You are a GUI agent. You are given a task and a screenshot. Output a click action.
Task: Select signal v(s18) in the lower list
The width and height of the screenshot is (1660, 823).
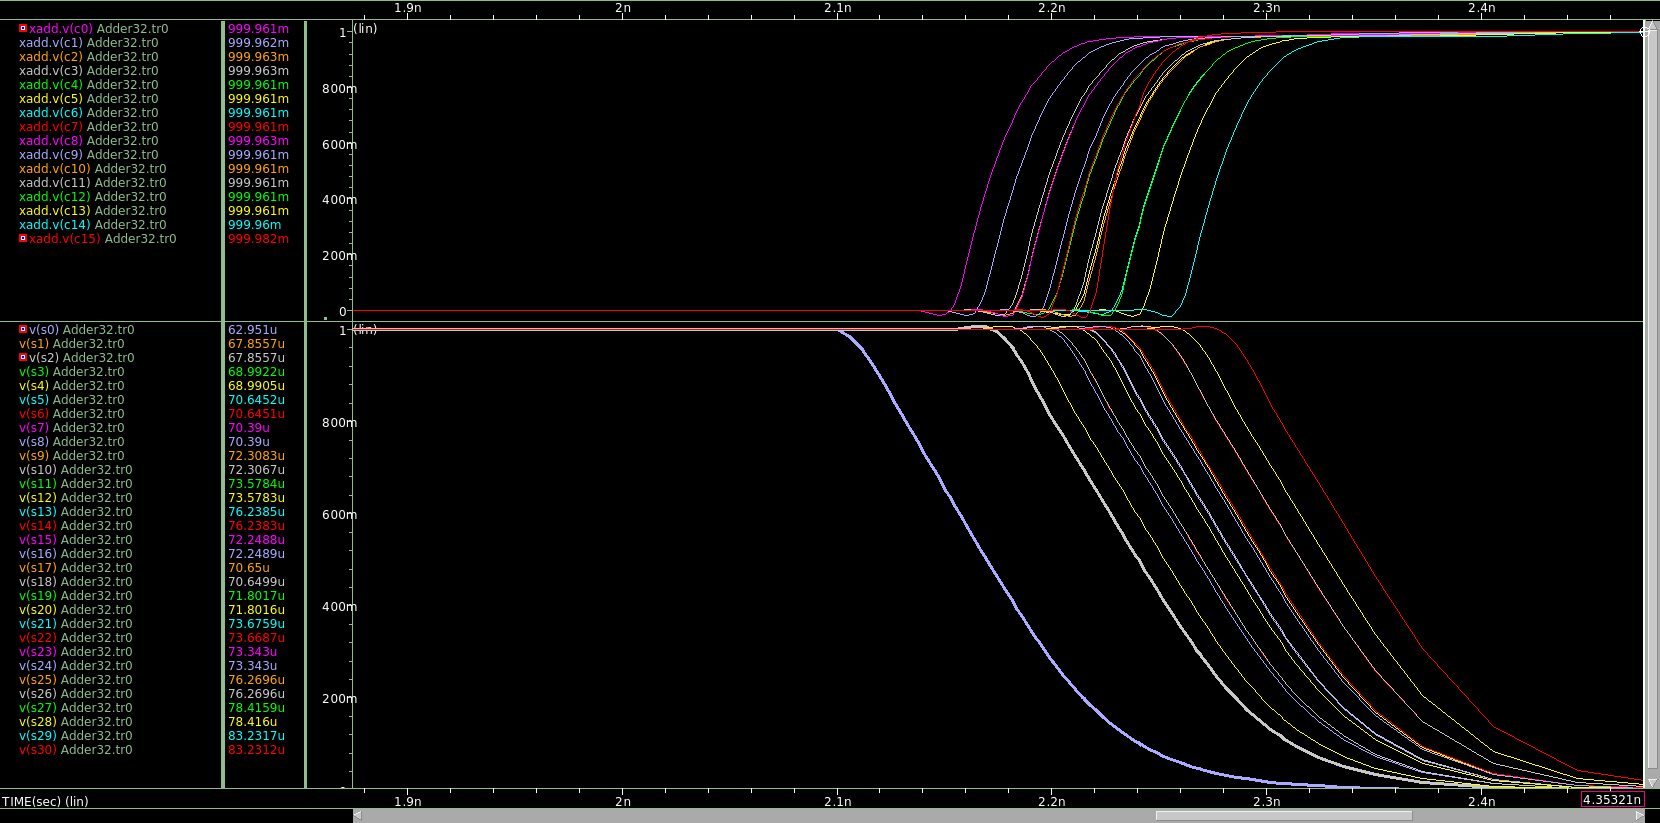[x=75, y=582]
